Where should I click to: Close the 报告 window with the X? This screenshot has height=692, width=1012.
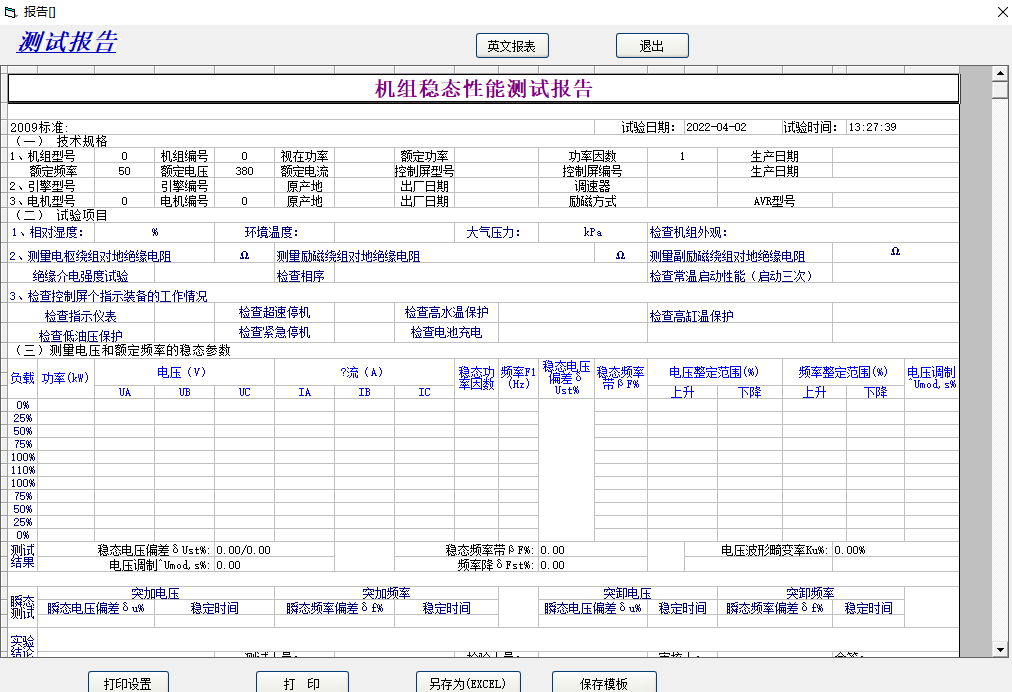click(1002, 11)
